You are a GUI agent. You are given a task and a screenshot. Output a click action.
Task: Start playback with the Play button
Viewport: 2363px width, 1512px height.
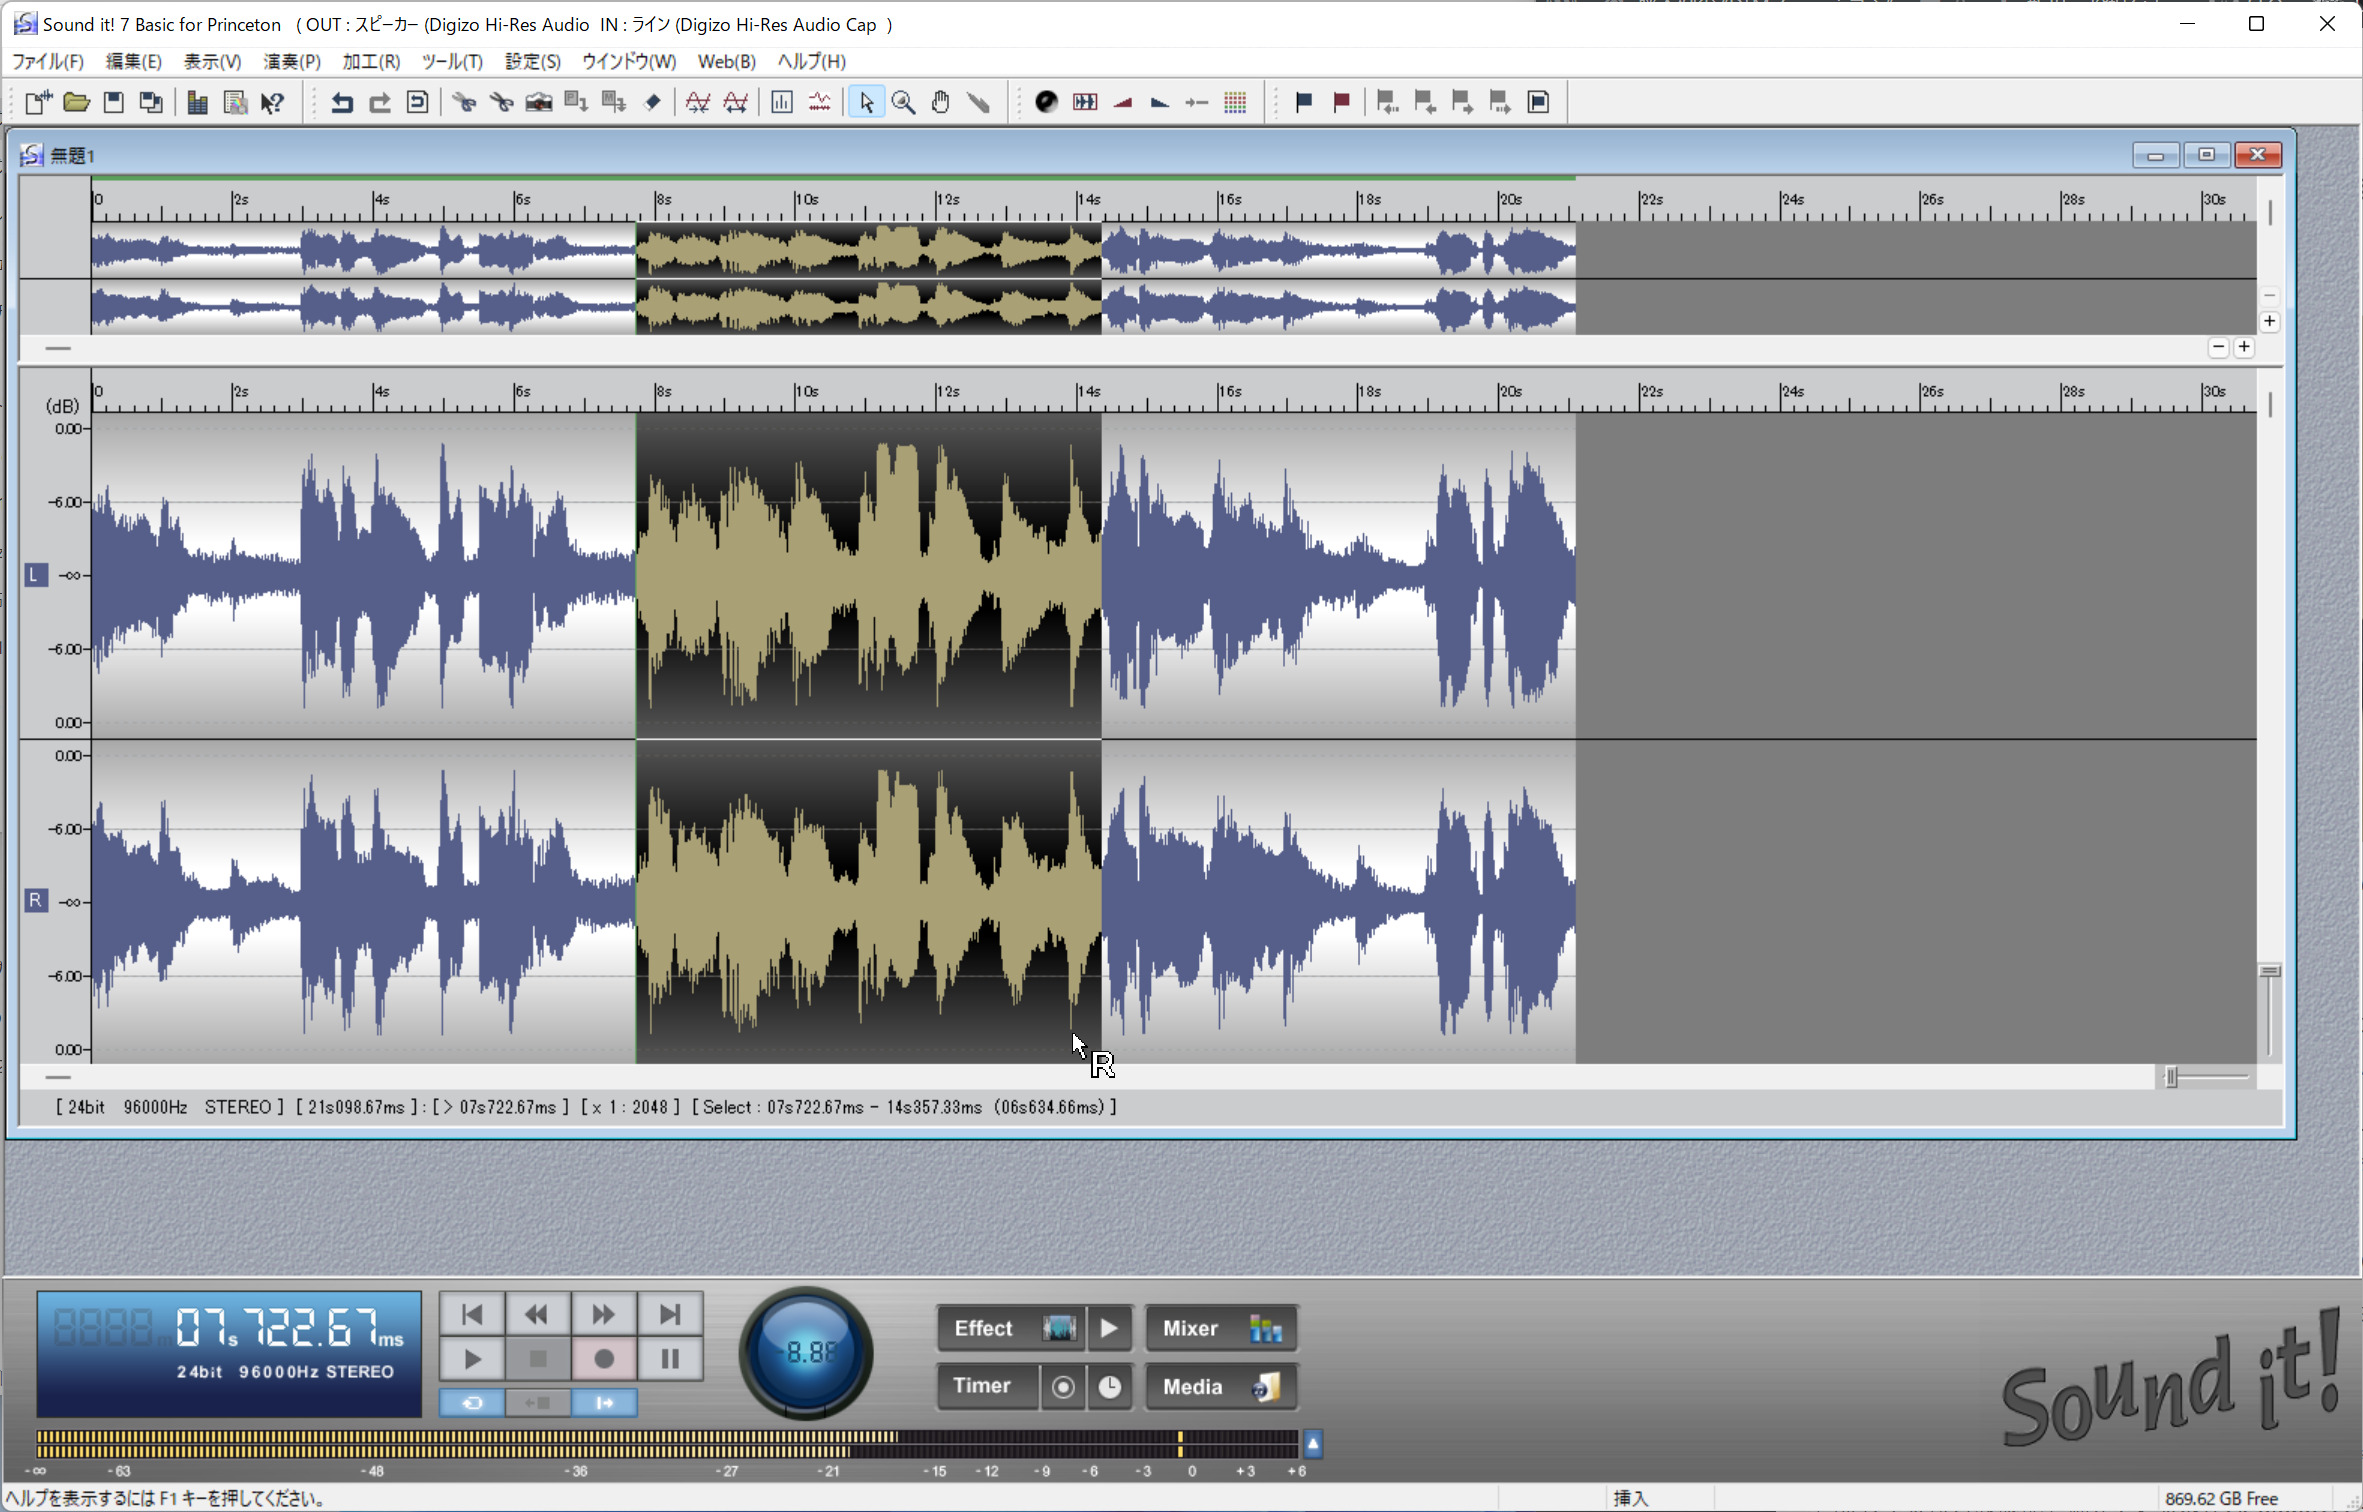click(x=472, y=1359)
